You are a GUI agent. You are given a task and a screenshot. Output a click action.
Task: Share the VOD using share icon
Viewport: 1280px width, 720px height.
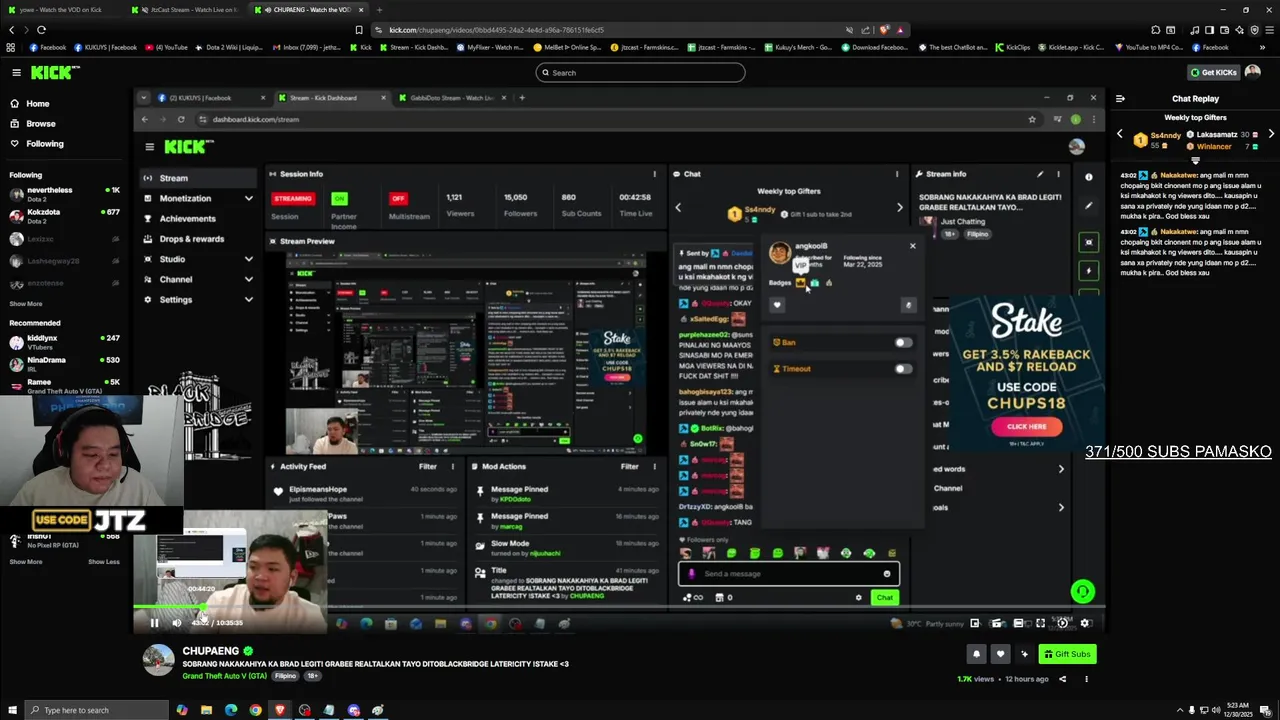(x=1062, y=679)
